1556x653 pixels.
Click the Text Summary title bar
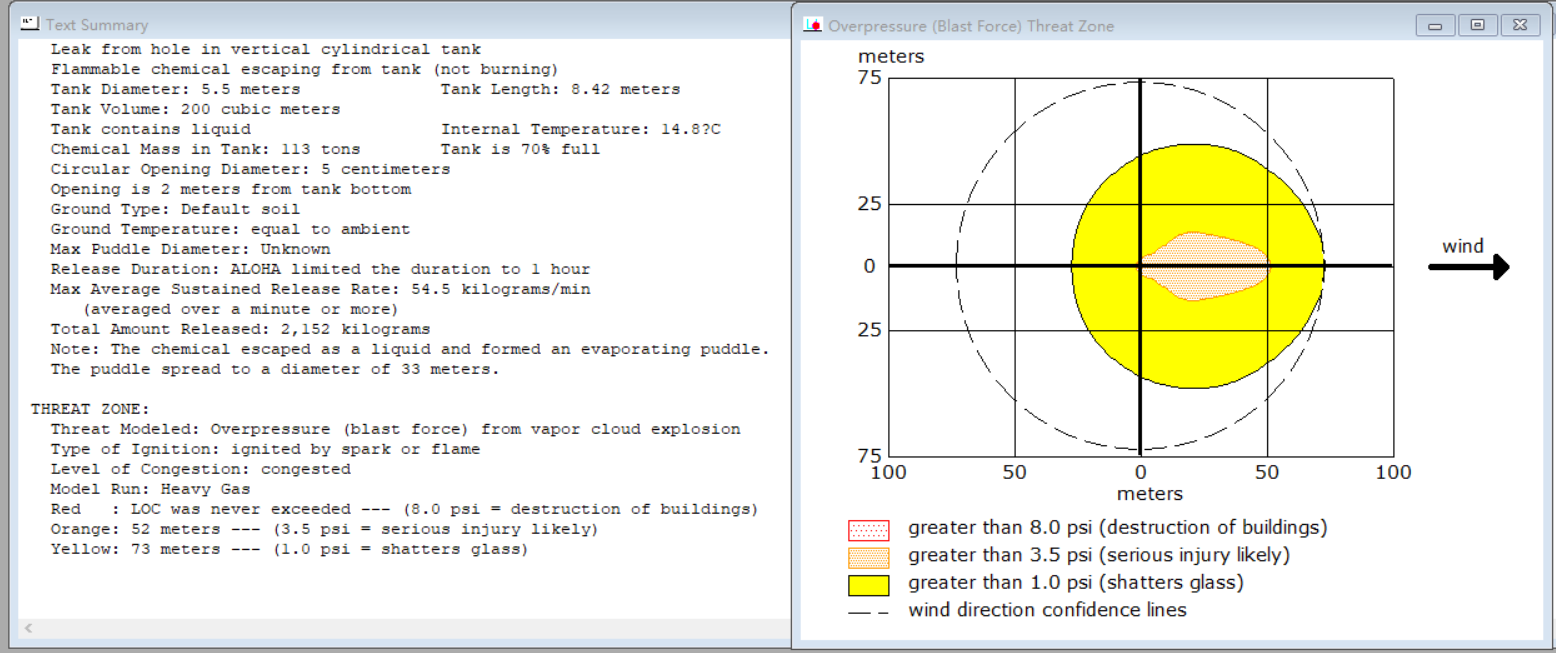[x=400, y=24]
